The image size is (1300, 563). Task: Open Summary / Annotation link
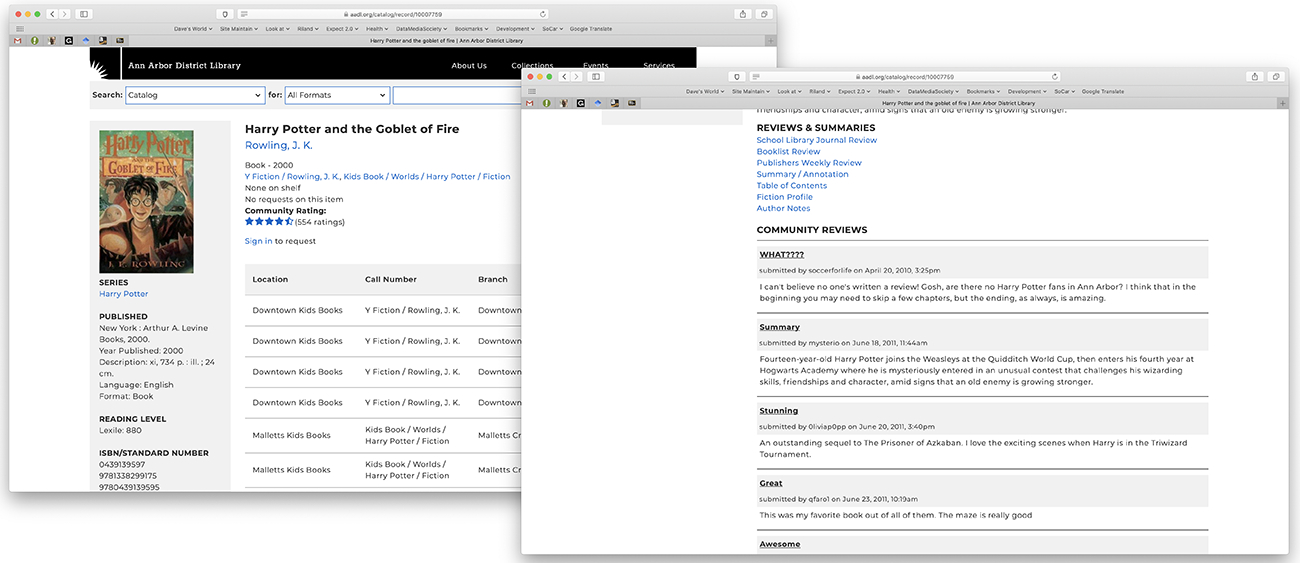802,174
